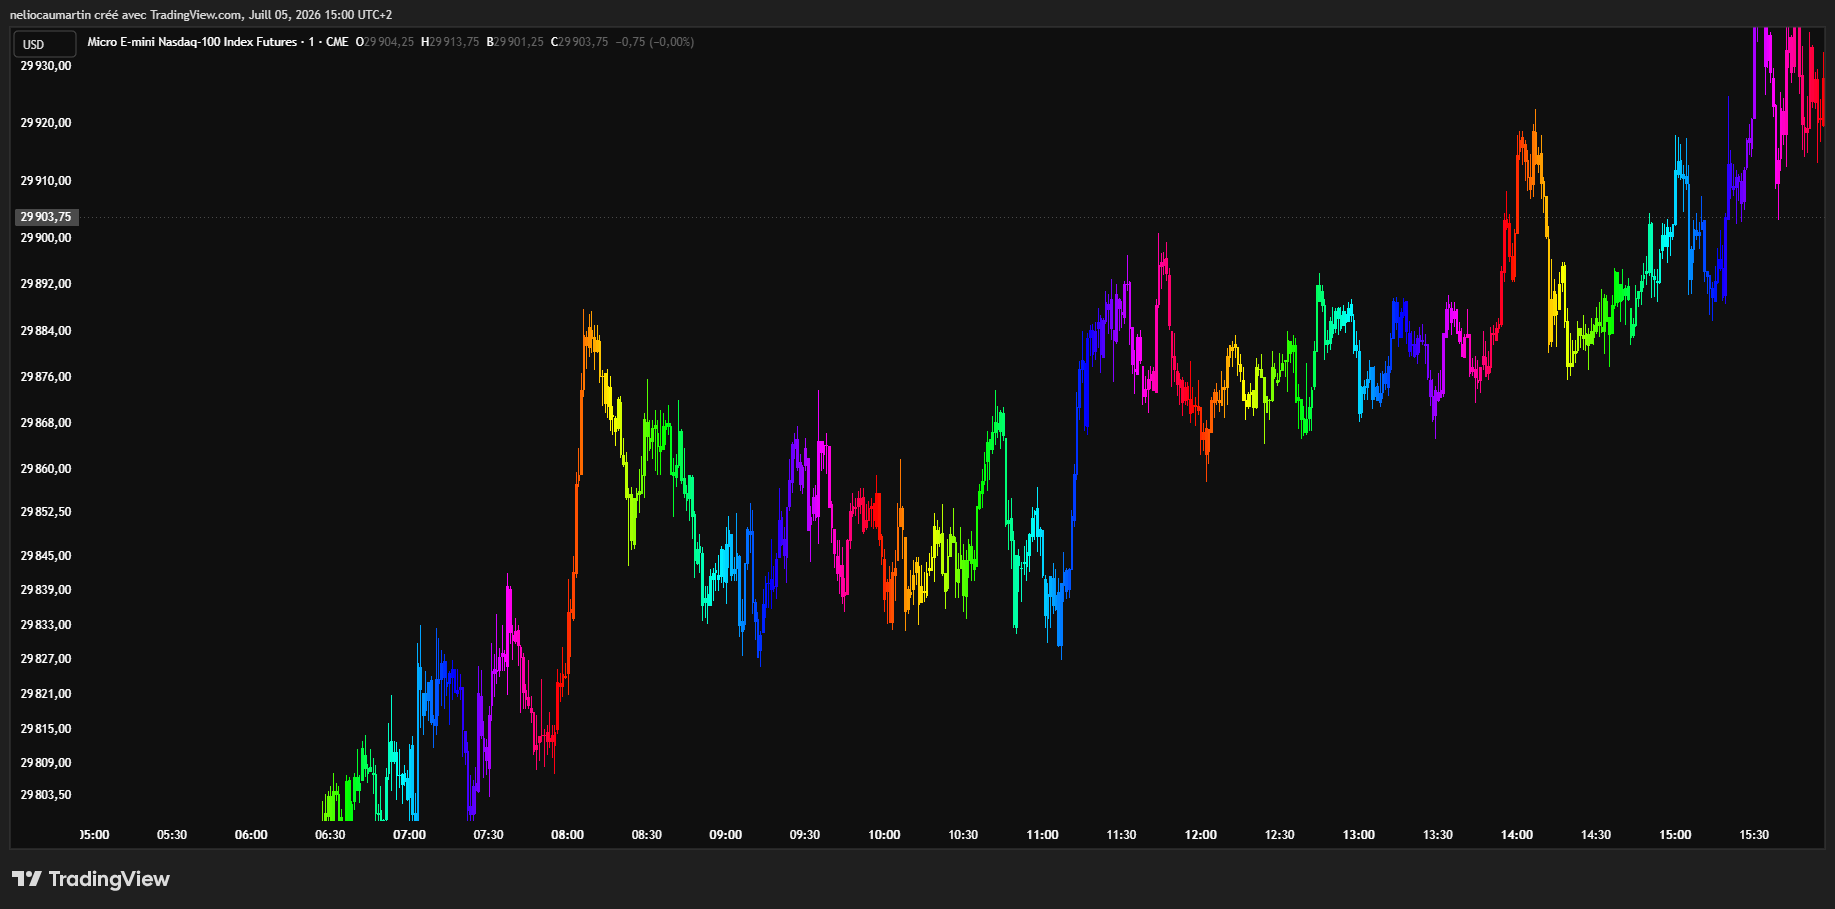Click the 29 930,00 price axis label
The width and height of the screenshot is (1835, 909).
point(46,66)
